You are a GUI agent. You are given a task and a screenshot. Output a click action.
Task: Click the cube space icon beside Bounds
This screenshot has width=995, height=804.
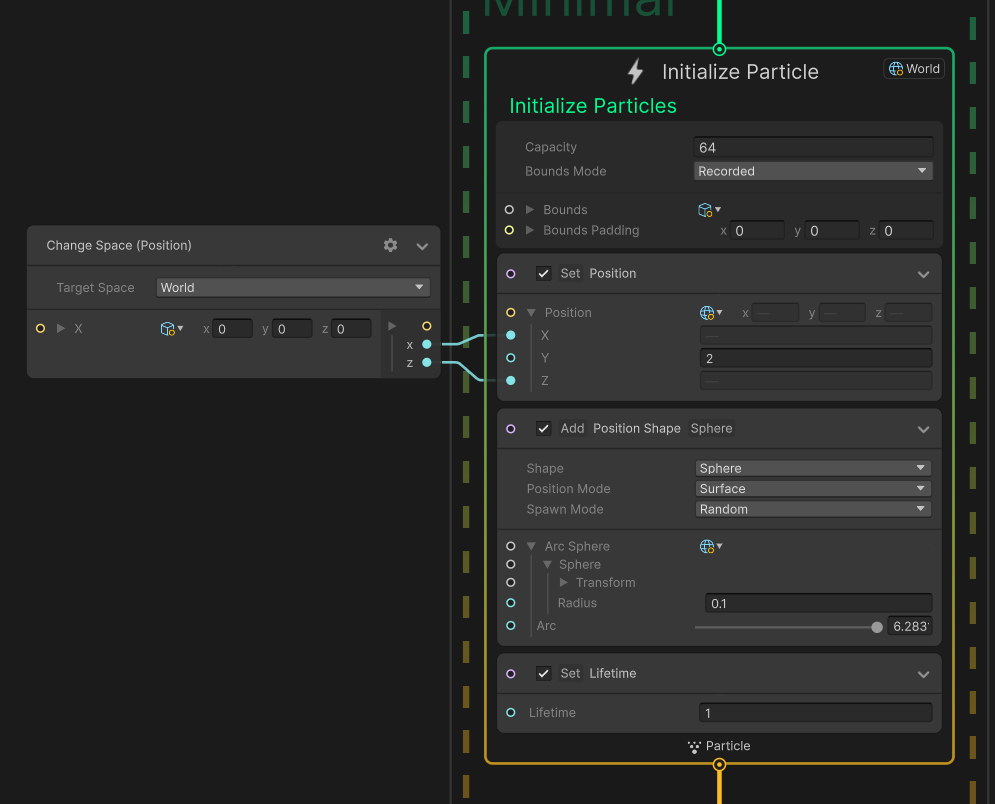[x=705, y=209]
